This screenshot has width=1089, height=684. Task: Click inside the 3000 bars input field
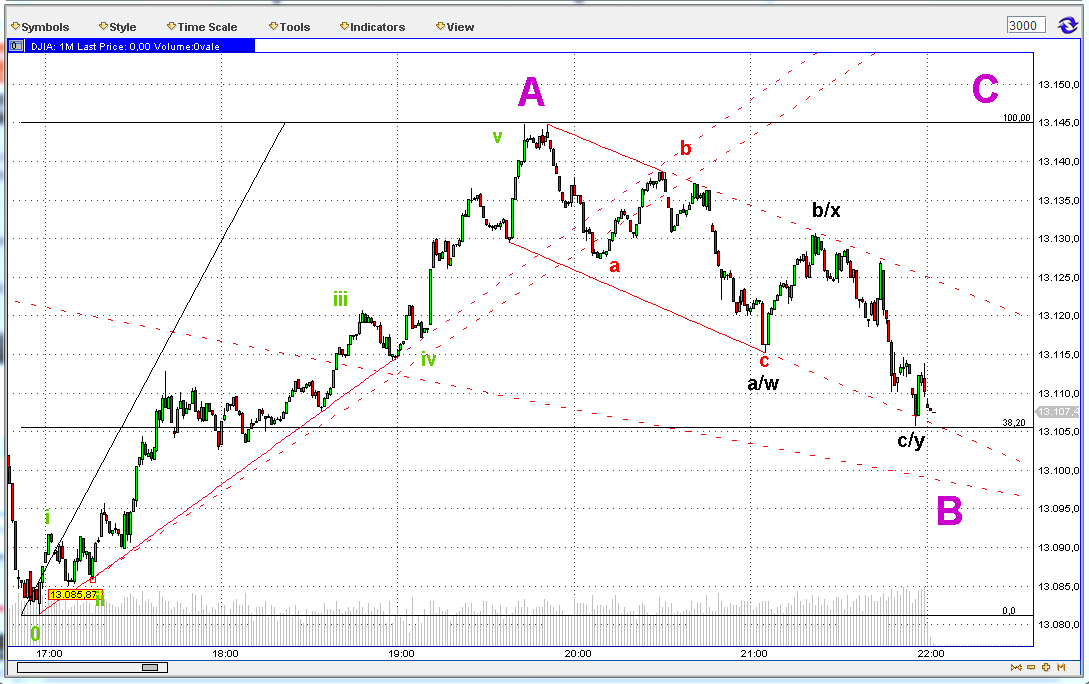pyautogui.click(x=1026, y=24)
